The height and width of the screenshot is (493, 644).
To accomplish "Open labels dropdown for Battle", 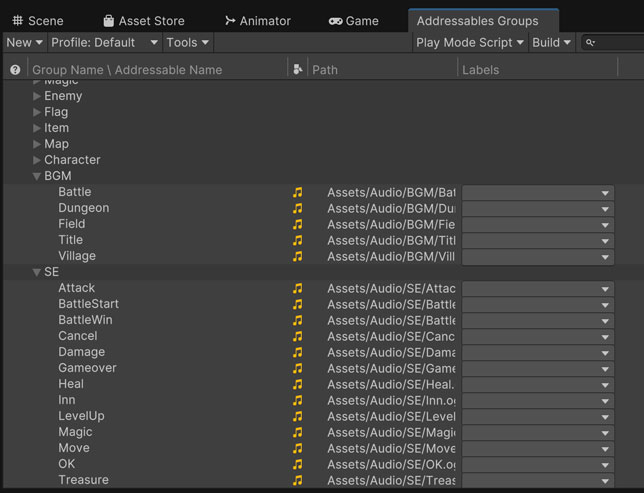I will point(538,193).
